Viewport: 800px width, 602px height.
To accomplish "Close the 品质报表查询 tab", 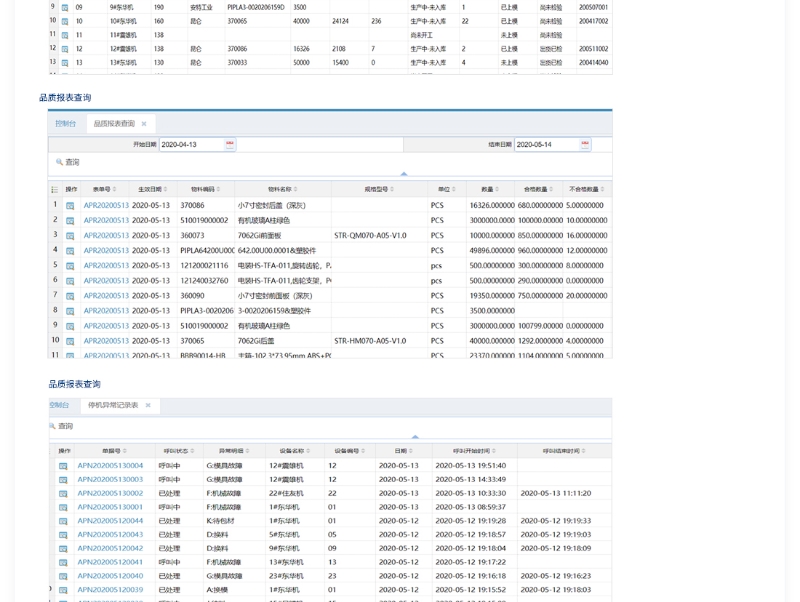I will [x=144, y=123].
